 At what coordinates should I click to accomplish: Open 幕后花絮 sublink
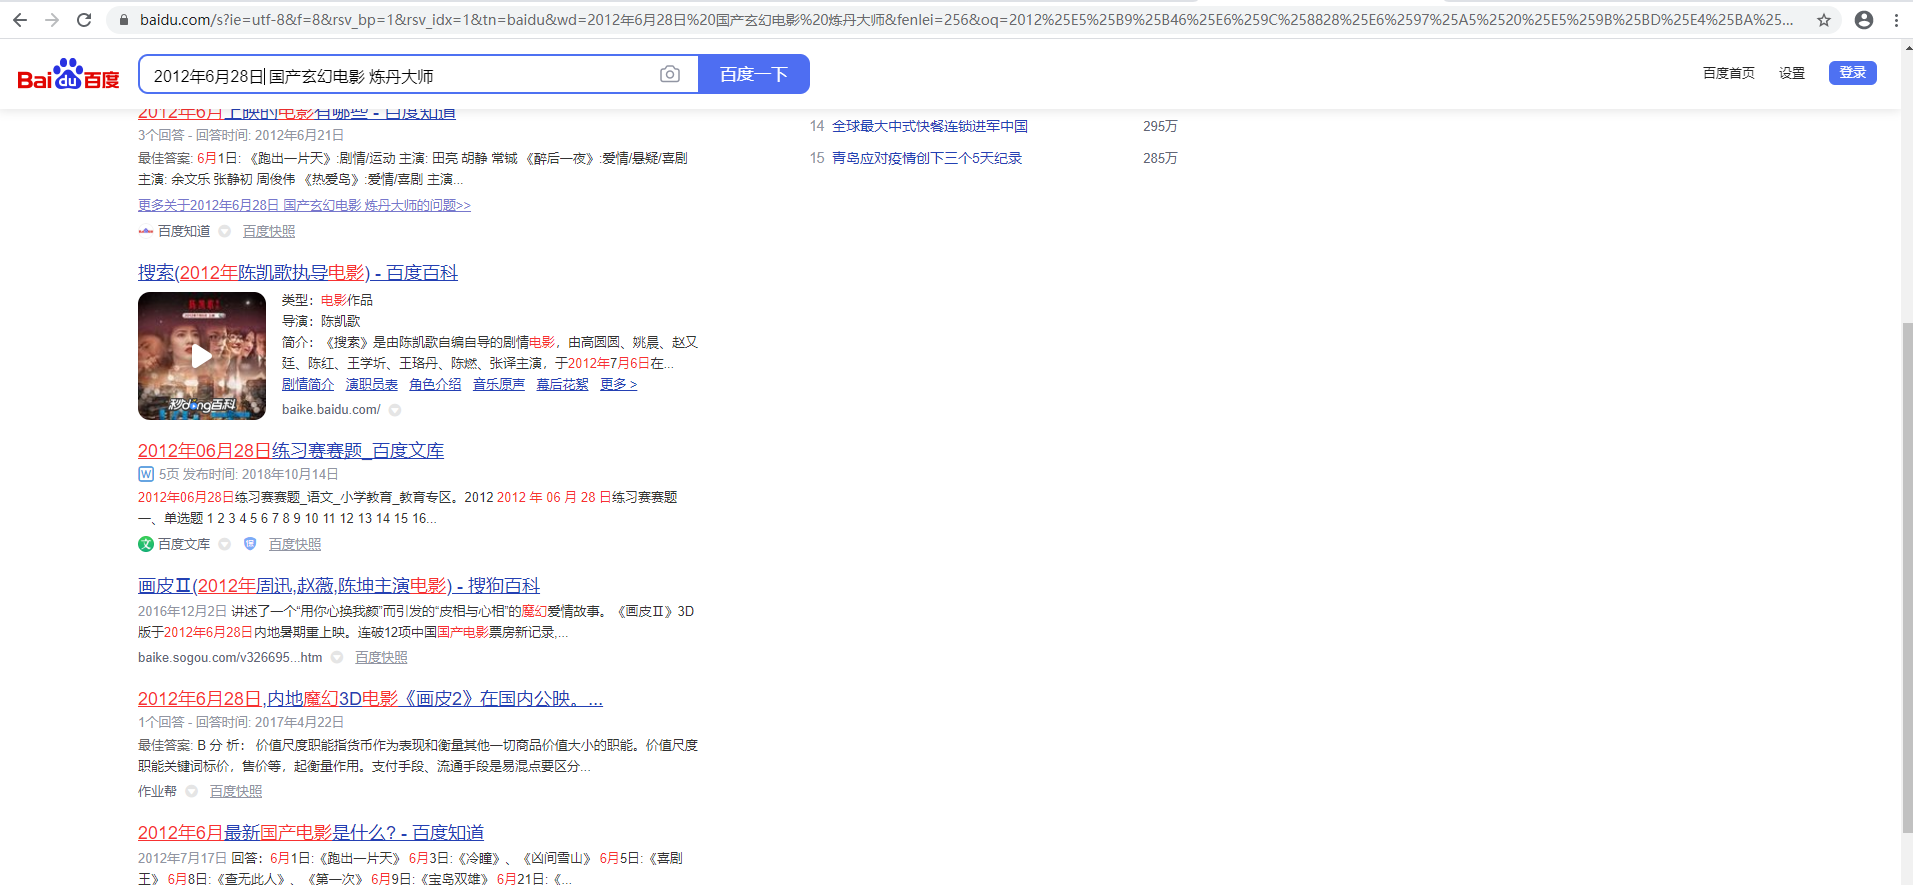[562, 384]
